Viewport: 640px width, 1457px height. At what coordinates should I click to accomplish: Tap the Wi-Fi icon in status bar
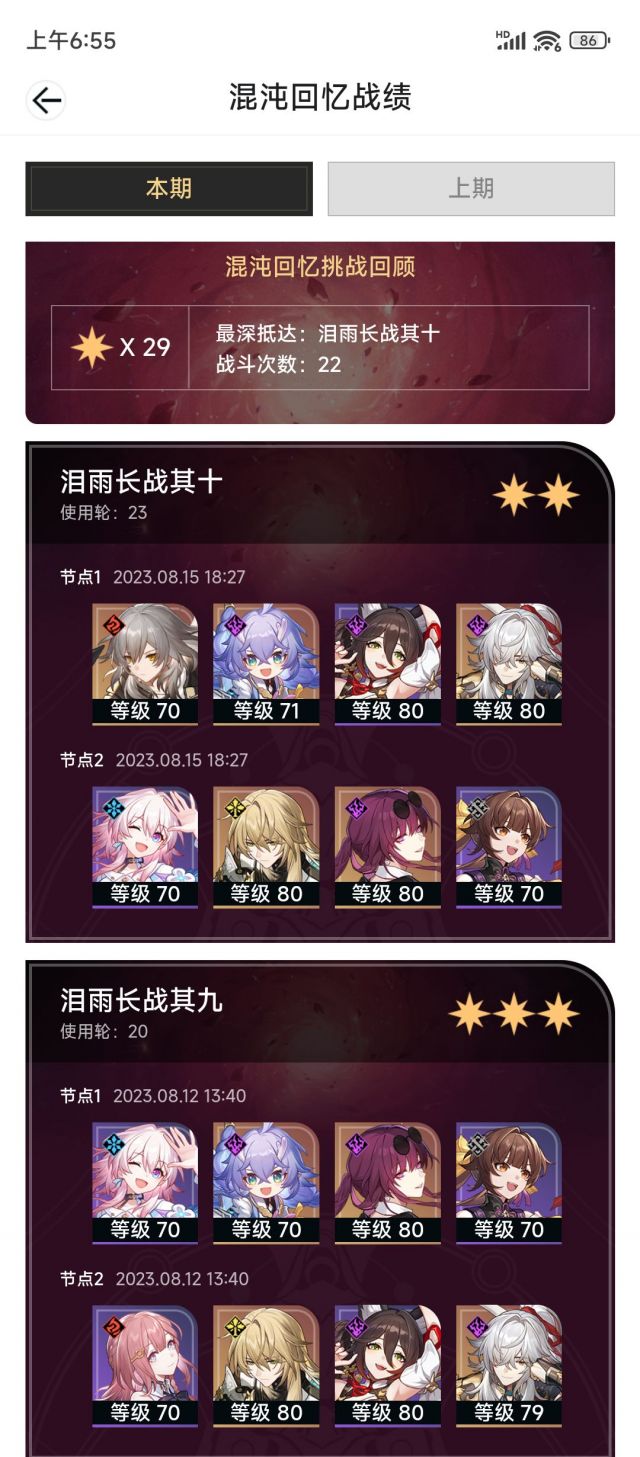[547, 41]
